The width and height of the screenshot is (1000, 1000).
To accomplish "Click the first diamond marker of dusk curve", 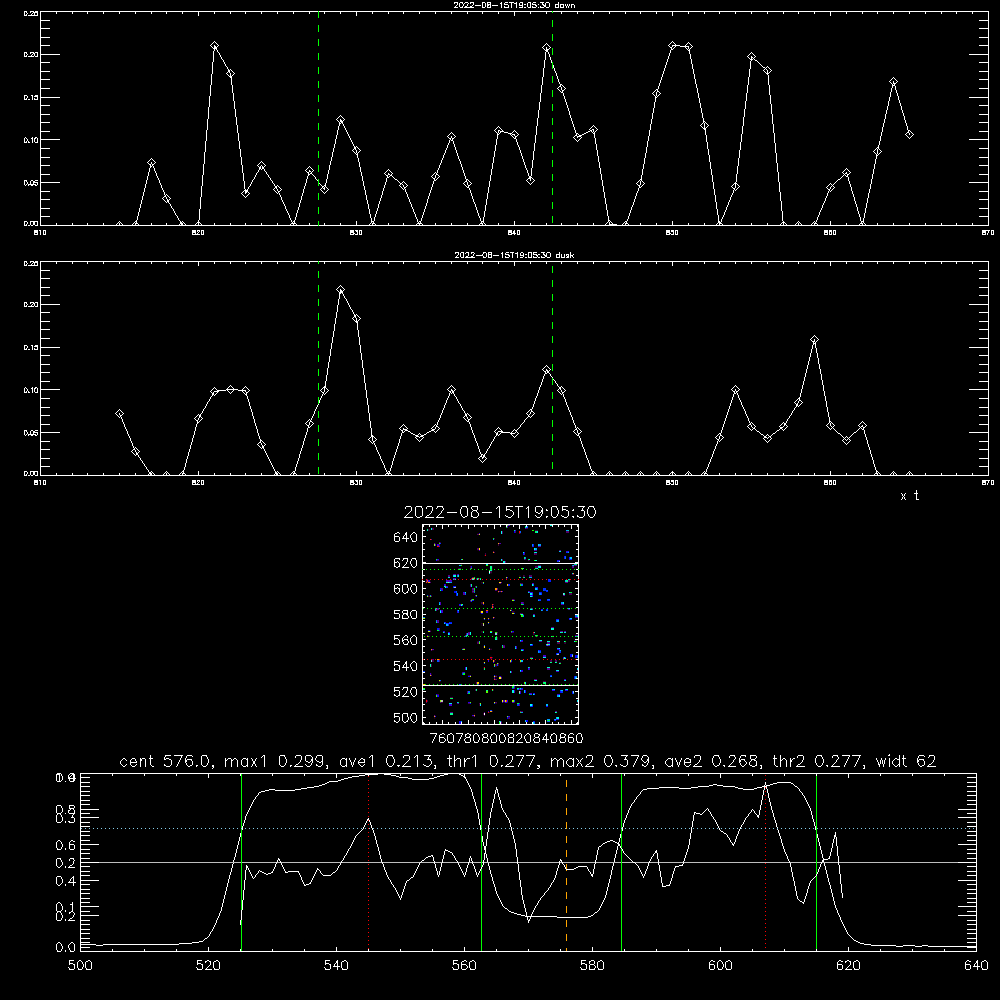I will (x=119, y=414).
